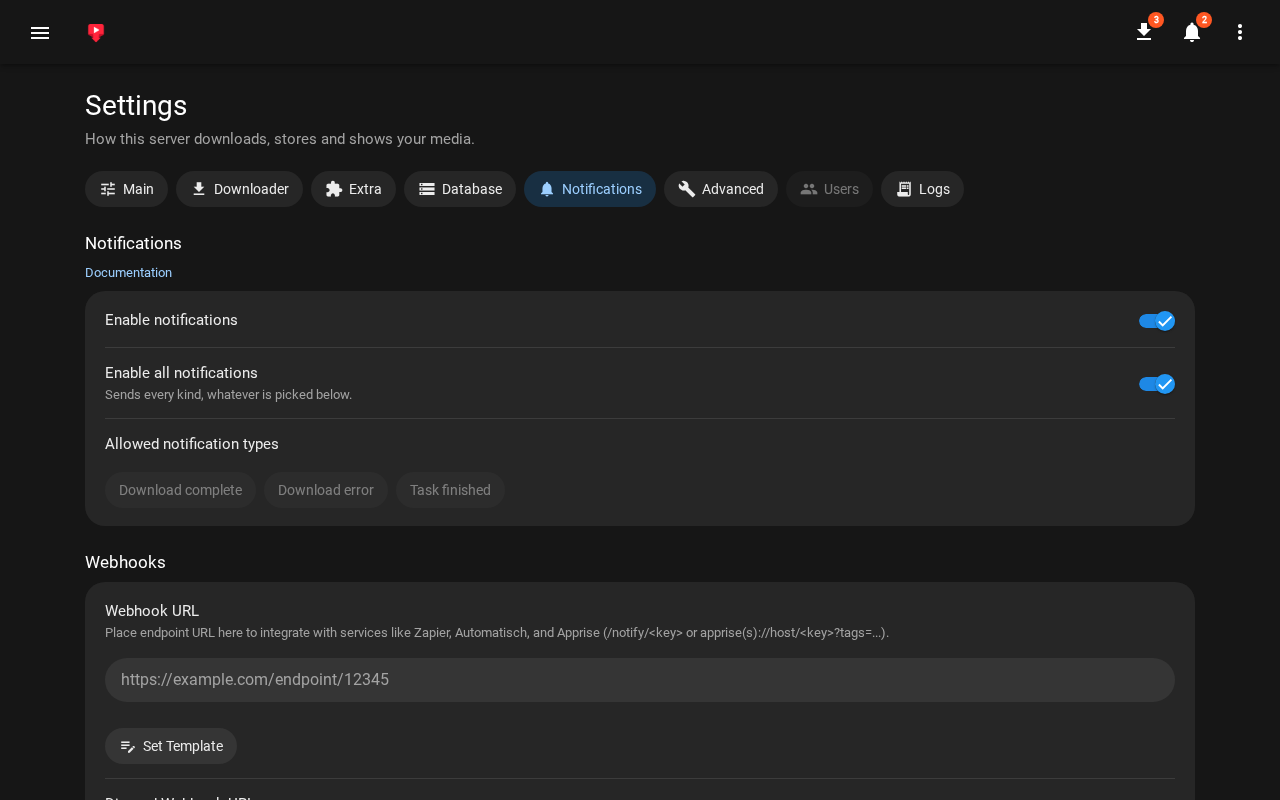Disable the Enable all notifications toggle
The height and width of the screenshot is (800, 1280).
pyautogui.click(x=1156, y=384)
